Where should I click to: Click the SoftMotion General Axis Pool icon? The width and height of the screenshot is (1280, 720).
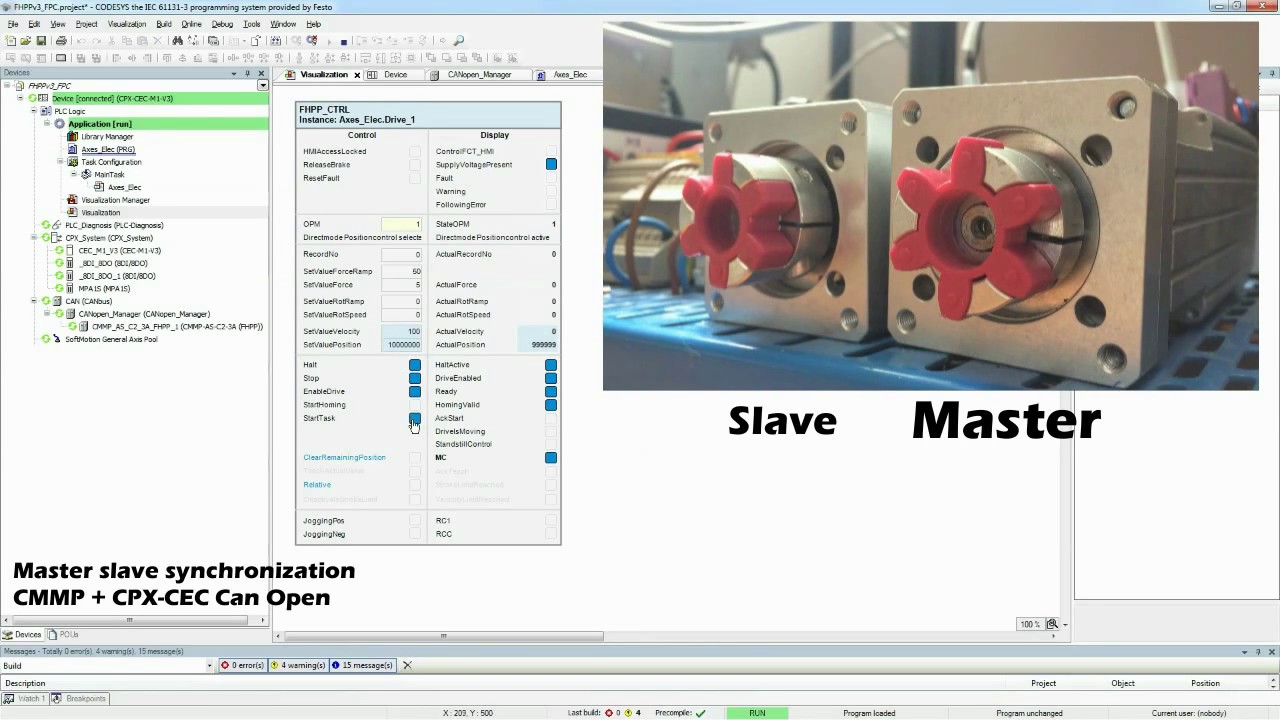58,339
